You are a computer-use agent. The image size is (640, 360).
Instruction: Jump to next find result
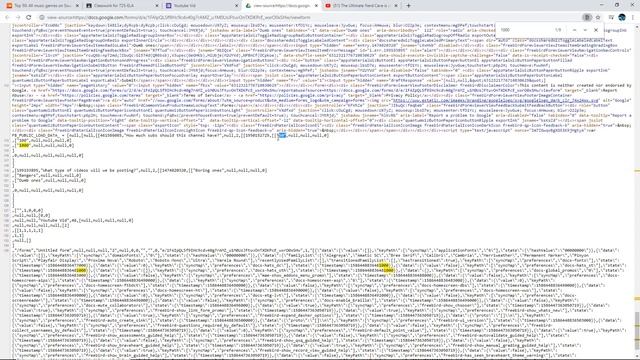[585, 30]
